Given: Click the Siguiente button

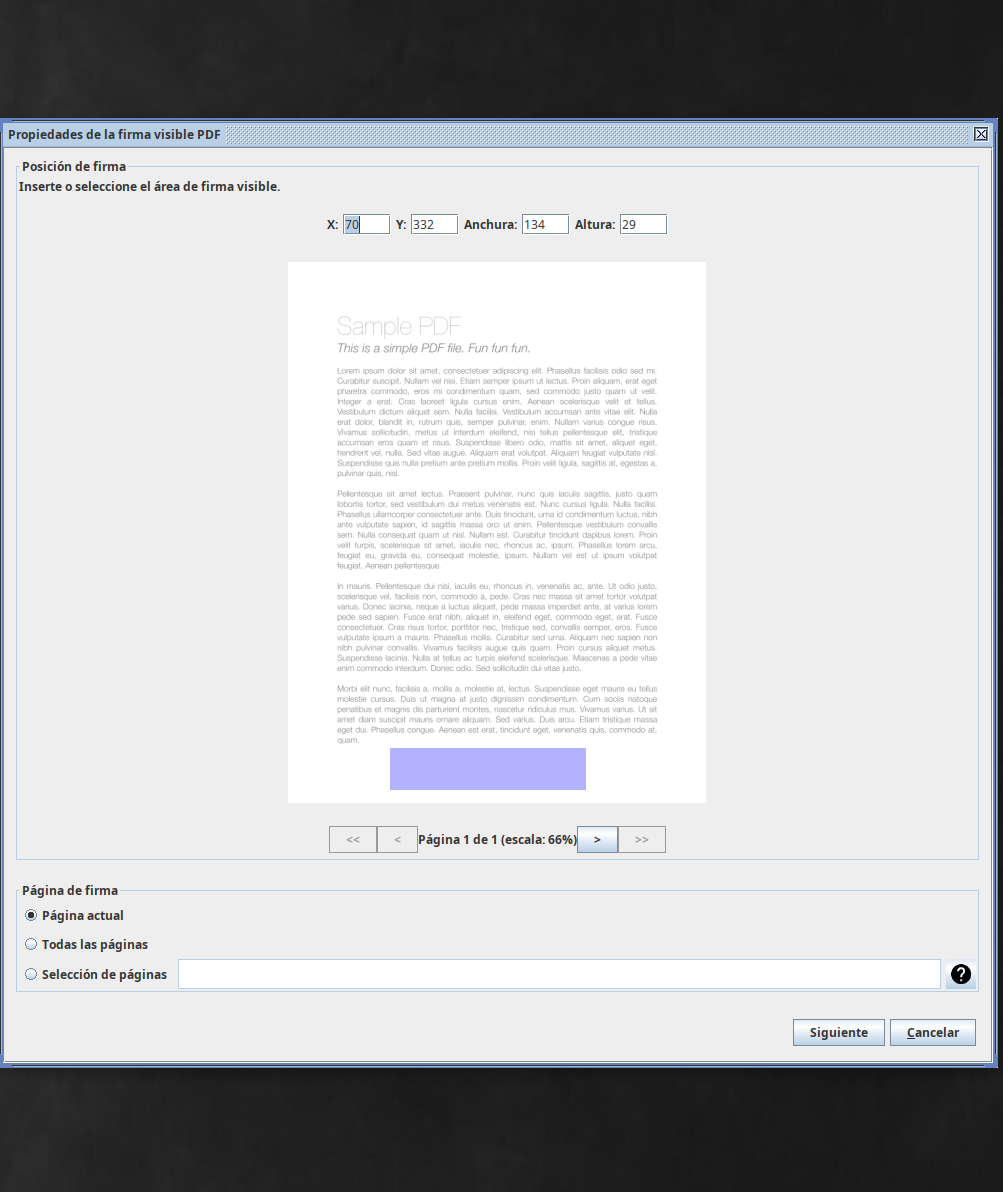Looking at the screenshot, I should point(838,1032).
